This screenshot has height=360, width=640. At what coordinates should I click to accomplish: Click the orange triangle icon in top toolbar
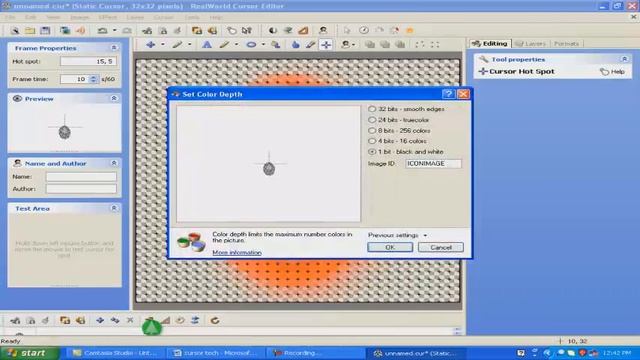click(x=303, y=31)
